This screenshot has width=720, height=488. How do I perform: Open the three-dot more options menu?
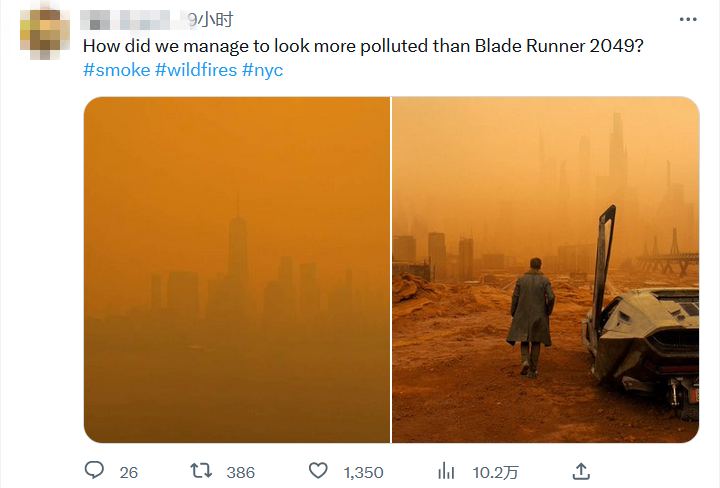click(x=688, y=20)
